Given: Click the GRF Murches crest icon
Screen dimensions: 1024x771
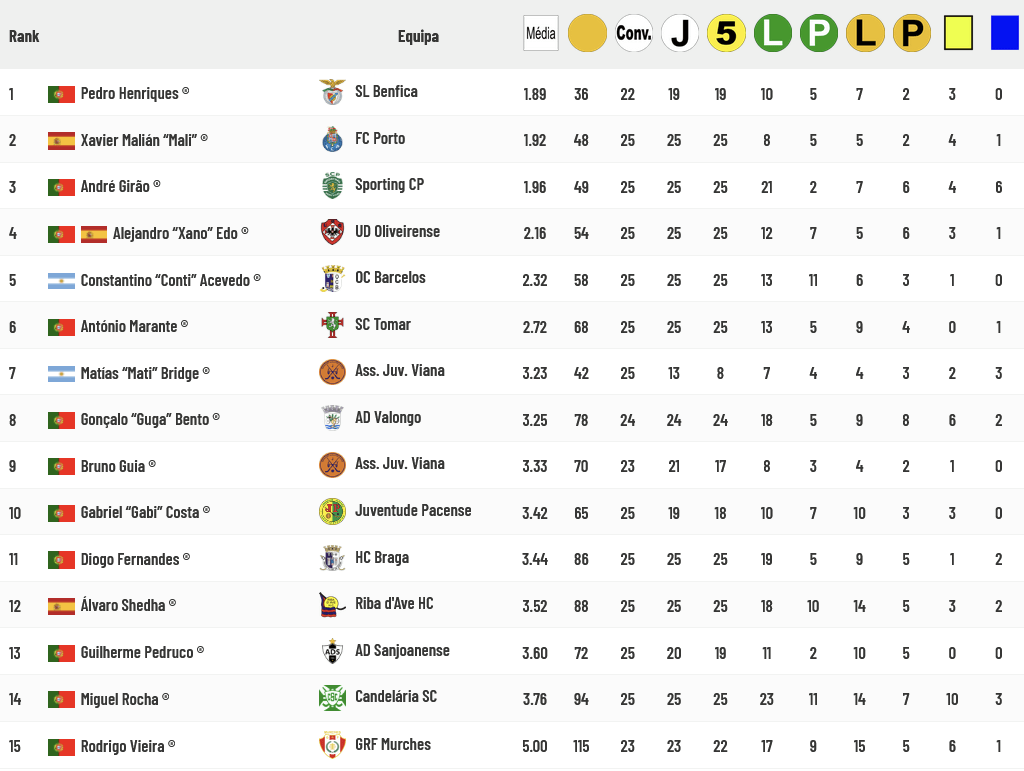Looking at the screenshot, I should tap(332, 745).
